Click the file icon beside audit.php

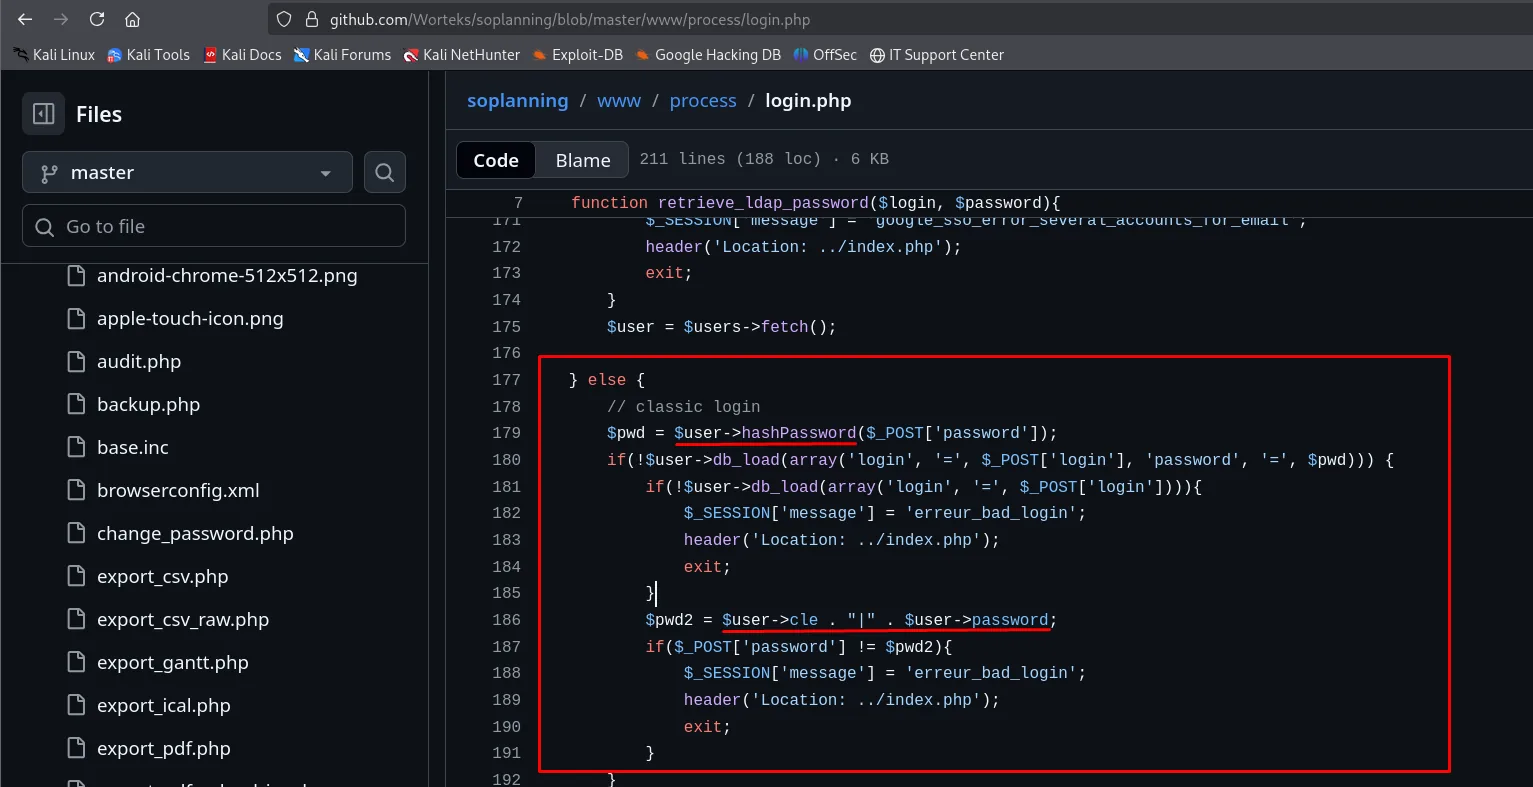tap(76, 361)
